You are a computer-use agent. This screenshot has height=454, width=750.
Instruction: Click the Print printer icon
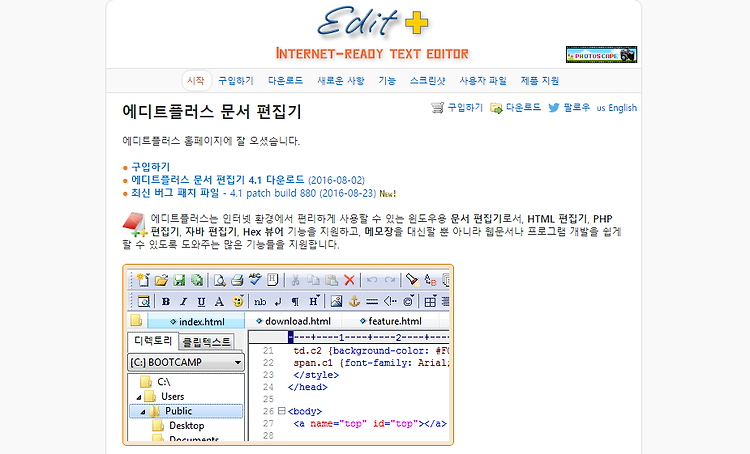[x=237, y=280]
